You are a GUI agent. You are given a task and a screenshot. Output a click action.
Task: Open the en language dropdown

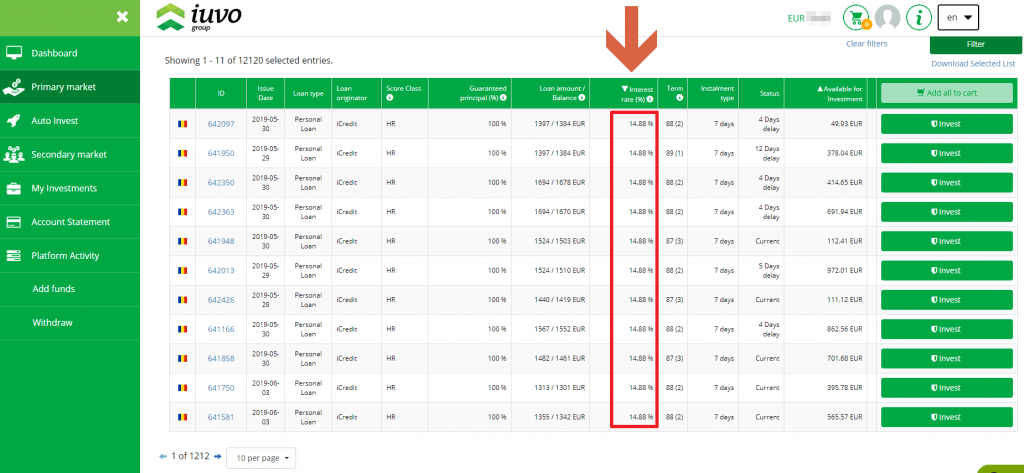(957, 17)
